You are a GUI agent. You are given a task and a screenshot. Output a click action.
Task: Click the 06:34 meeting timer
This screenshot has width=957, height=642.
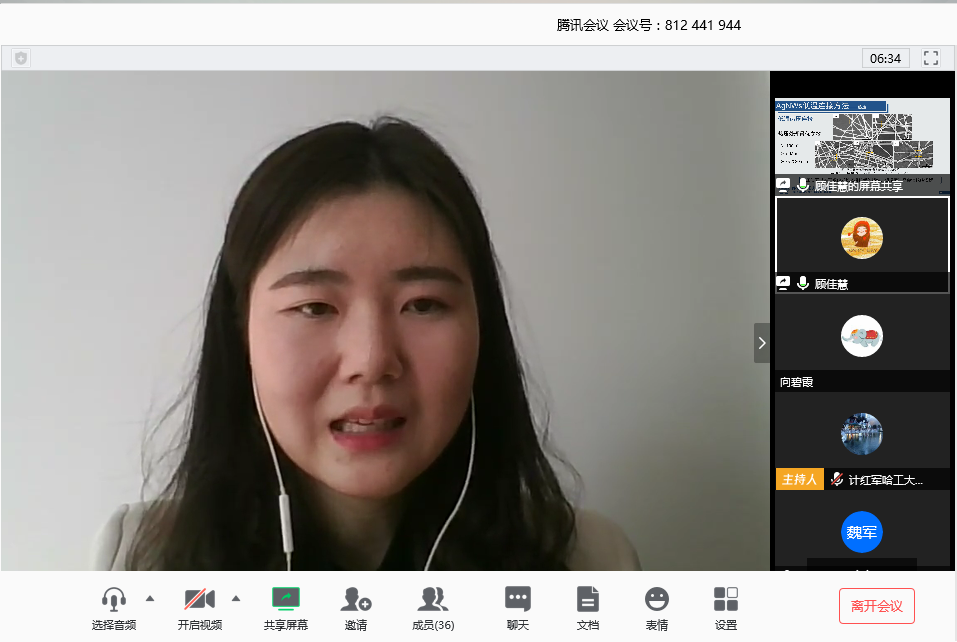coord(885,57)
